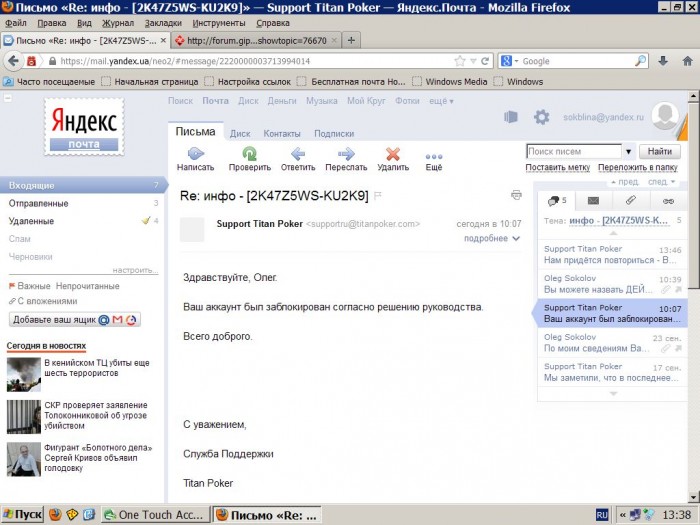
Task: Reload page with address bar refresh icon
Action: tap(485, 61)
